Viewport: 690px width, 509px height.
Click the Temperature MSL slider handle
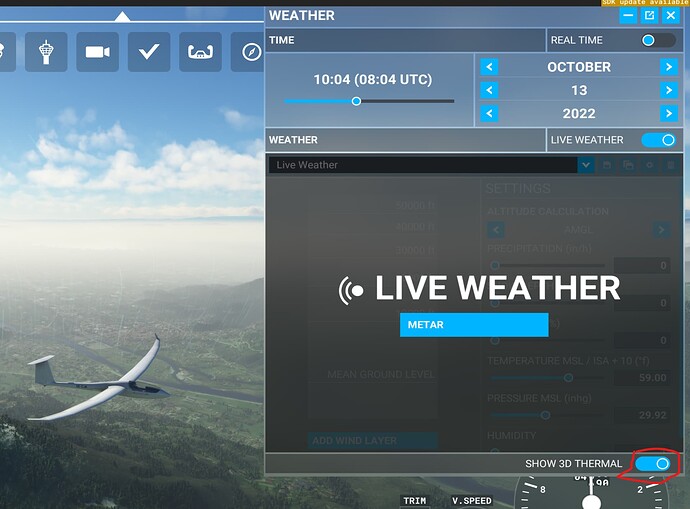569,377
